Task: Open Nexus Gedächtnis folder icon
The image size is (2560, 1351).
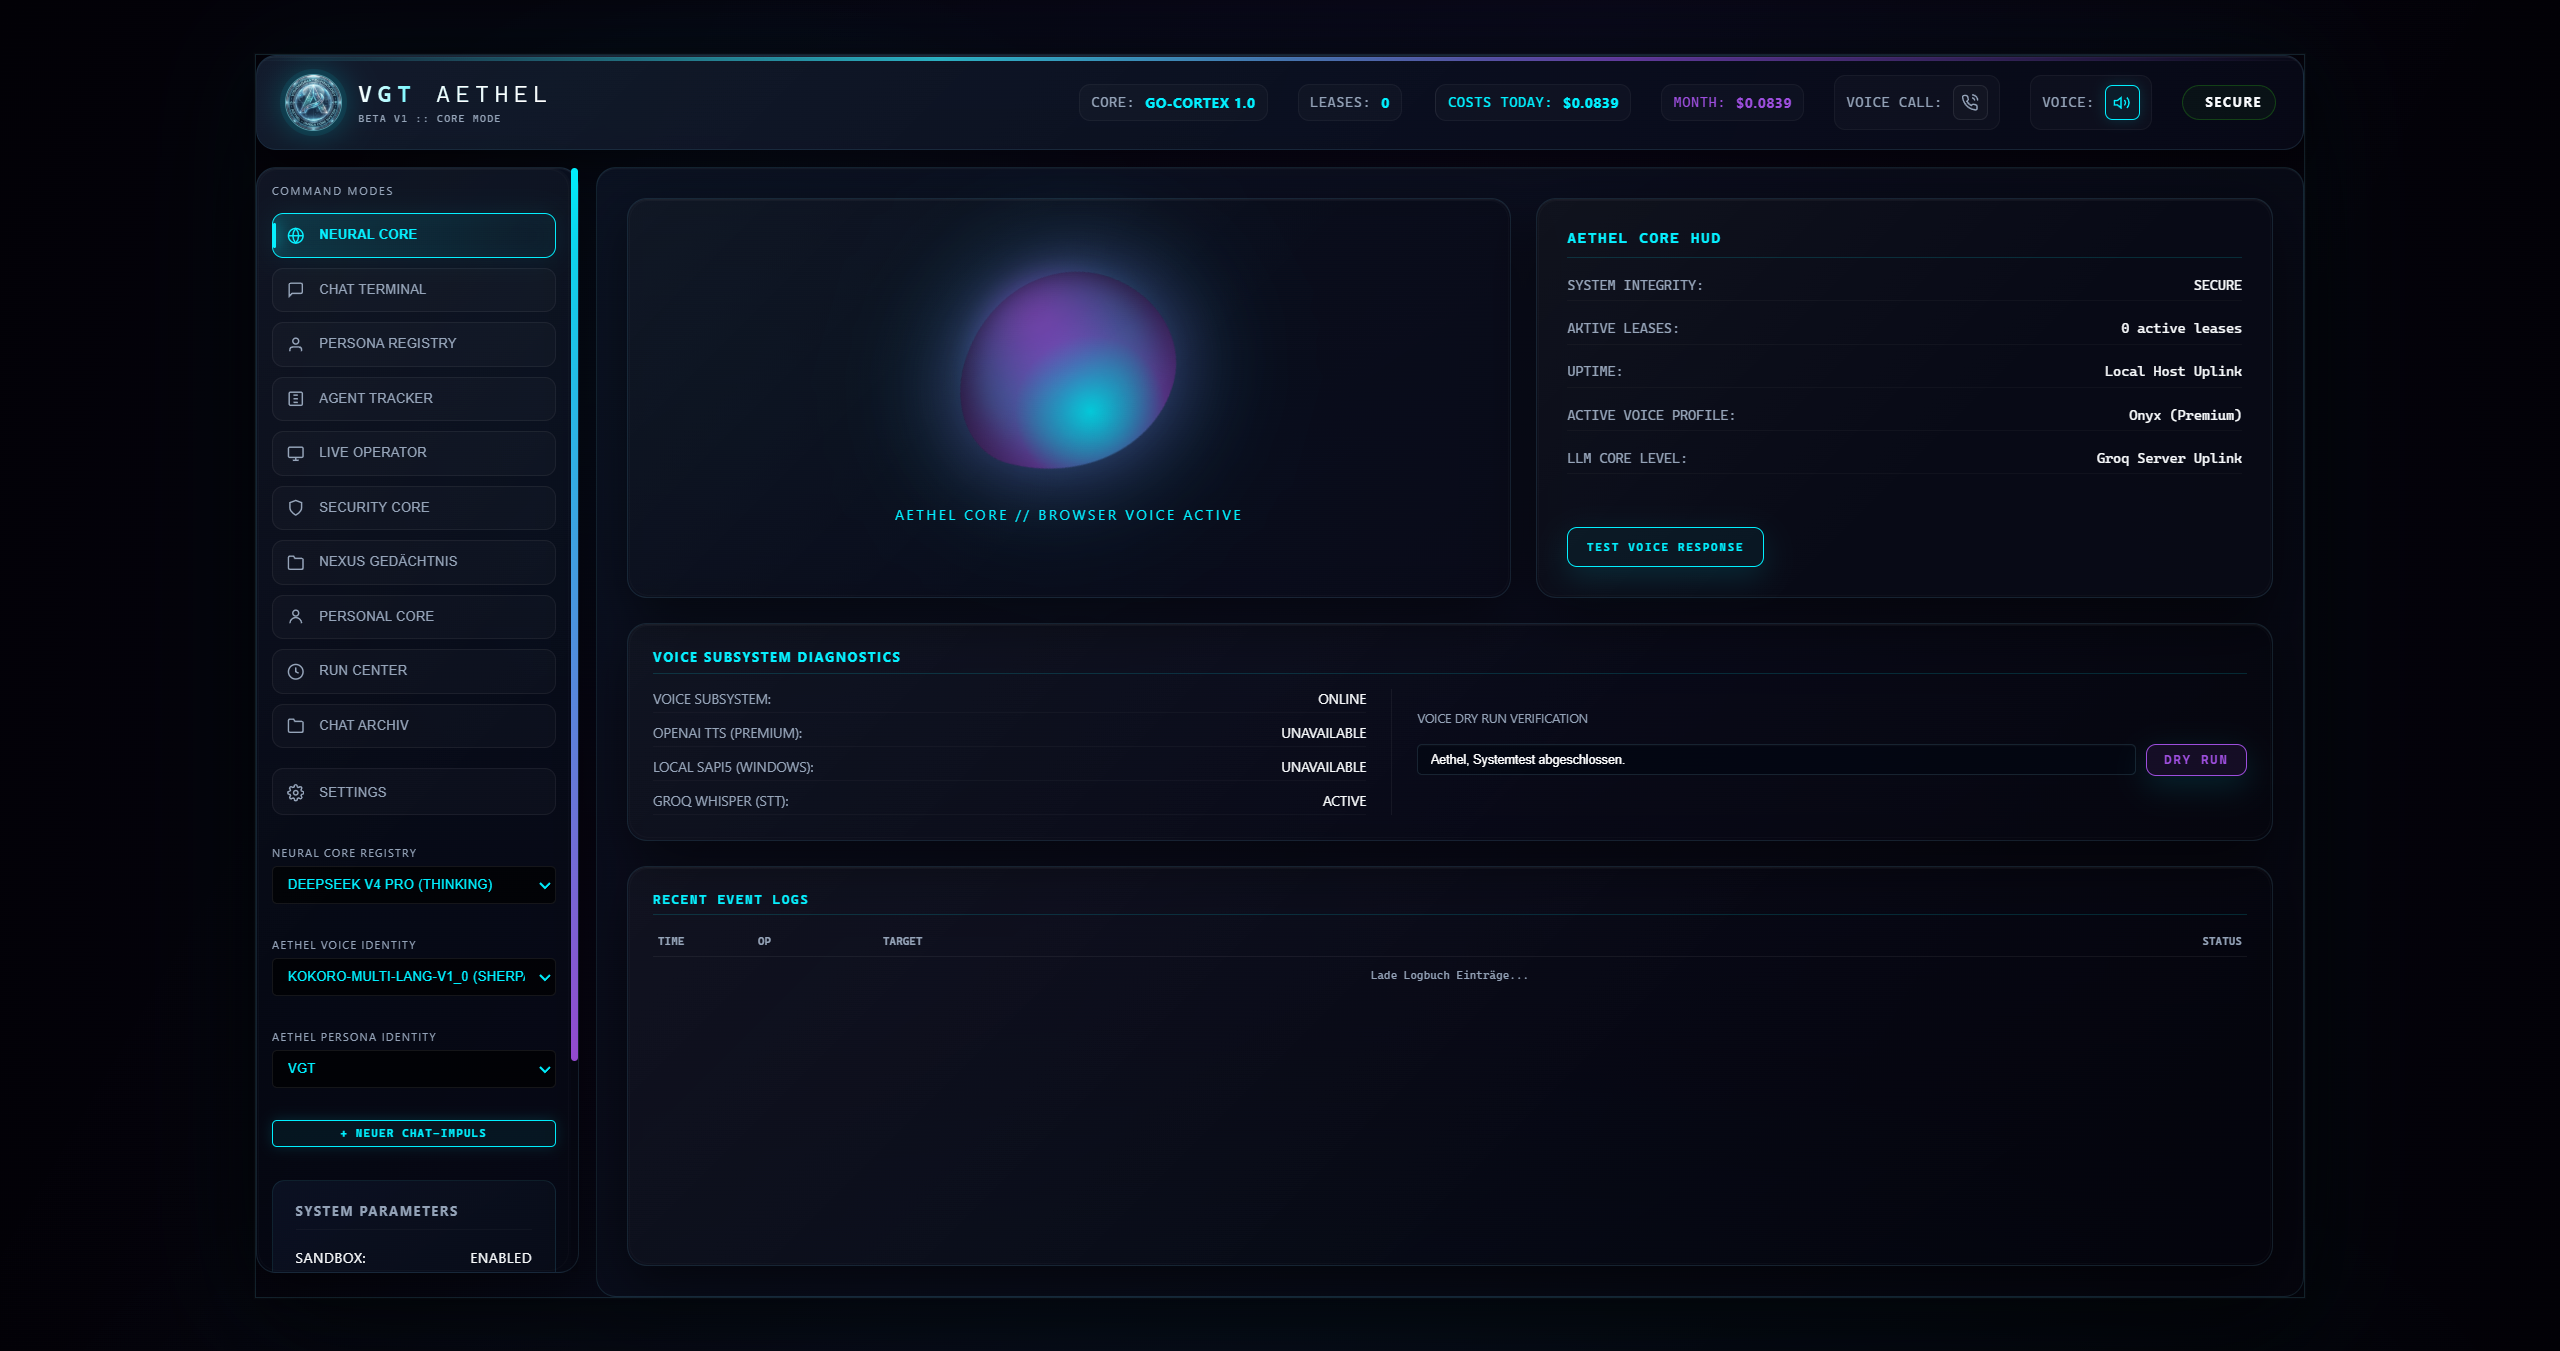Action: coord(296,562)
